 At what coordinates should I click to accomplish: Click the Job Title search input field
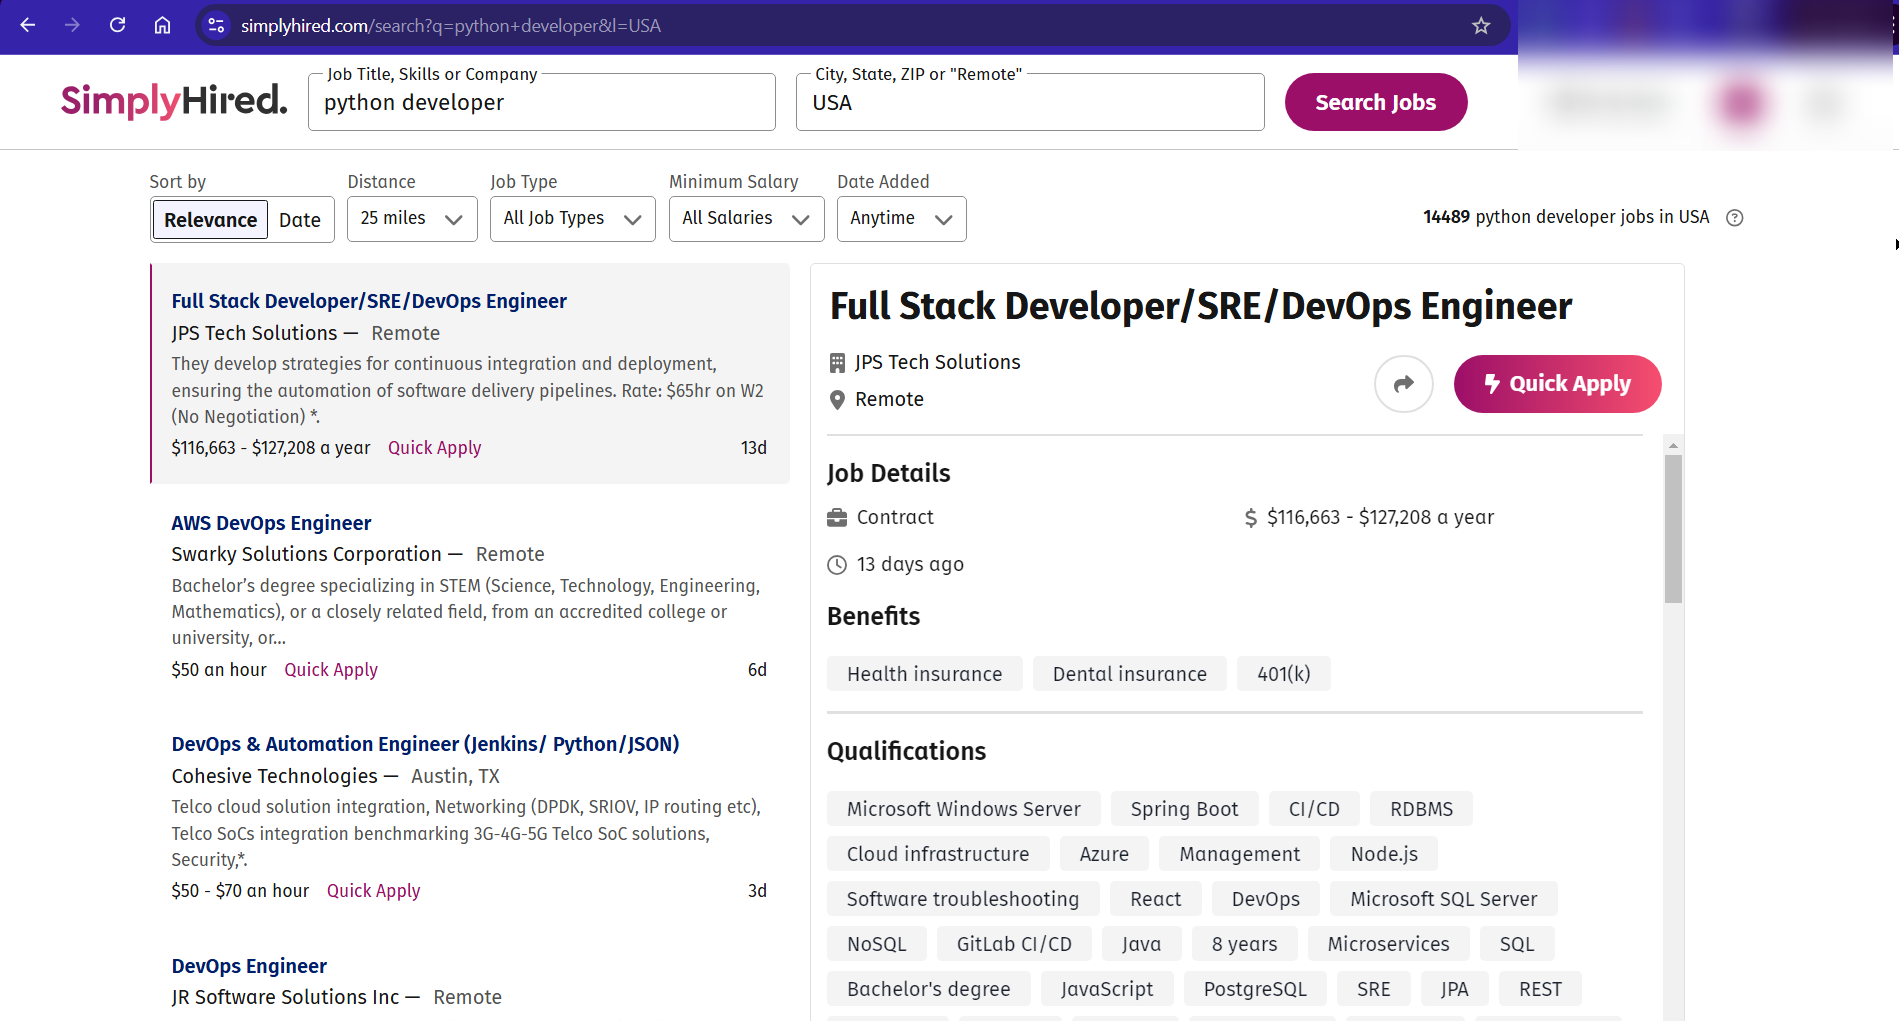(x=541, y=102)
